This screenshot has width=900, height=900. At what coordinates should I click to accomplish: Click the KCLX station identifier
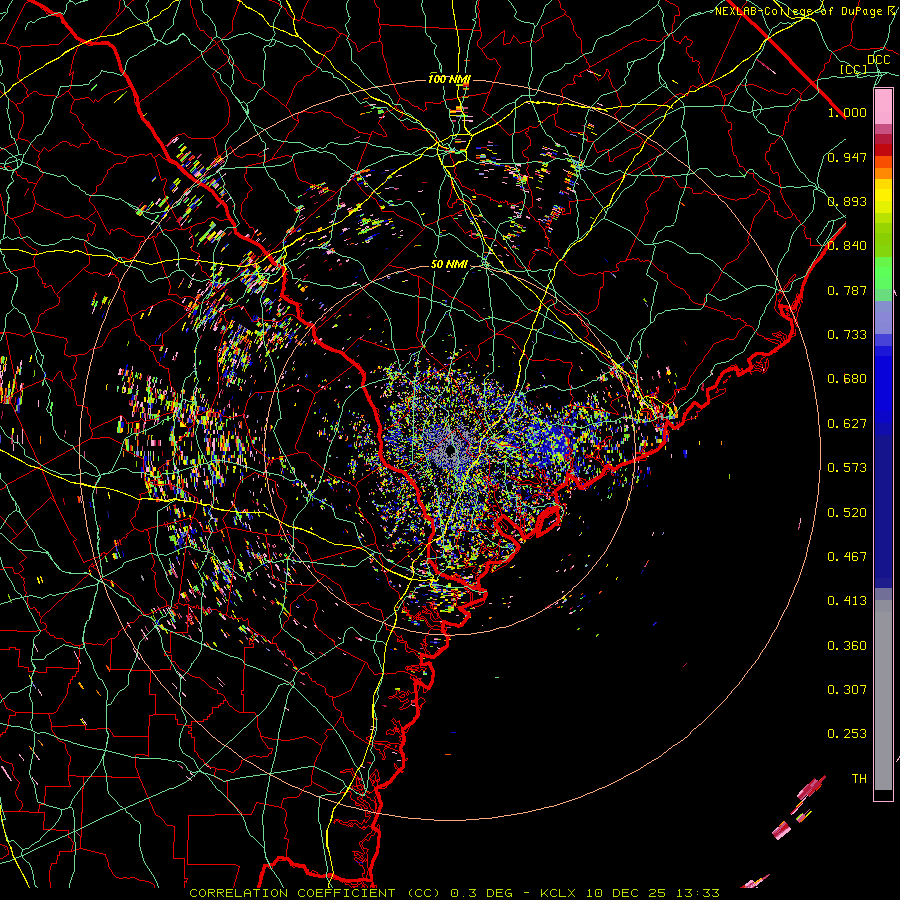557,893
